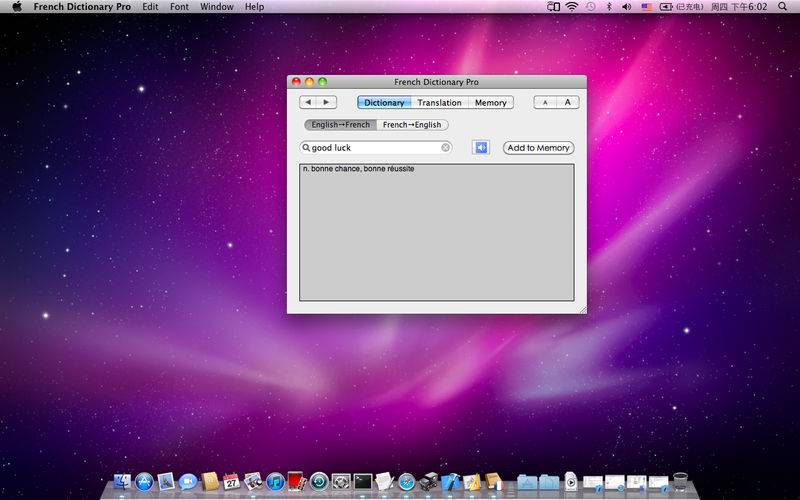Open Finder from the Dock
The image size is (800, 500).
122,482
